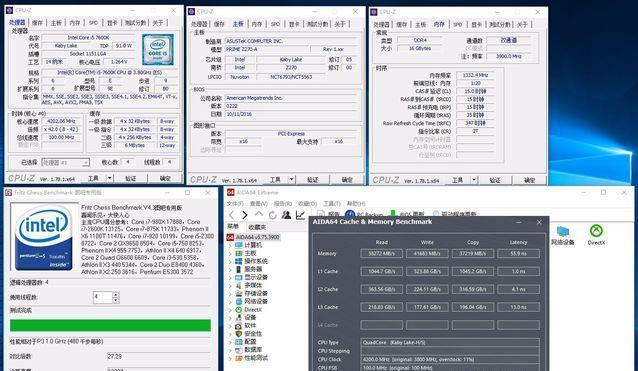This screenshot has height=371, width=638.
Task: Switch to 缓存 tab in processor CPU-Z window
Action: point(37,23)
